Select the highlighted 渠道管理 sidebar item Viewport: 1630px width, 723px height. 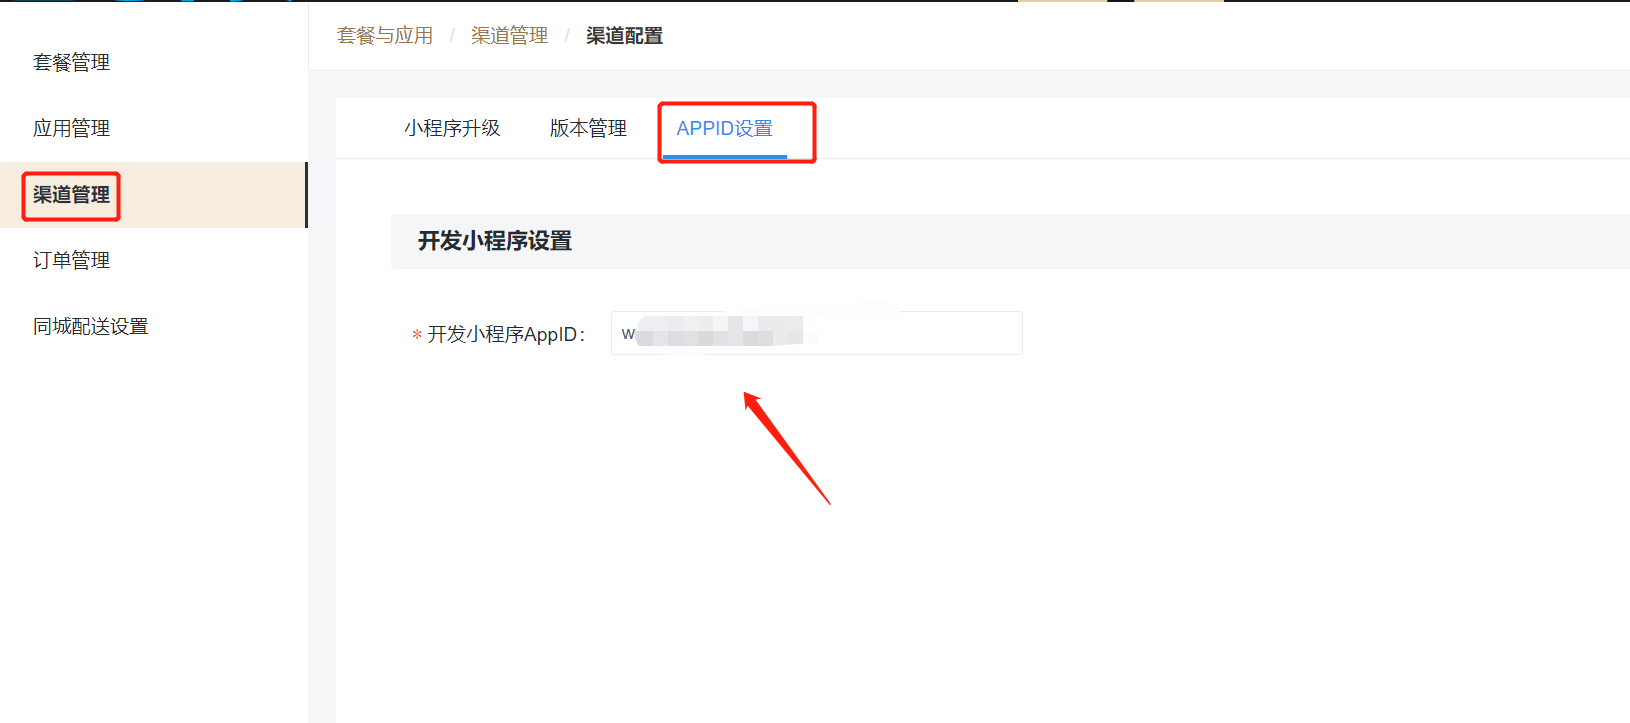pyautogui.click(x=71, y=195)
